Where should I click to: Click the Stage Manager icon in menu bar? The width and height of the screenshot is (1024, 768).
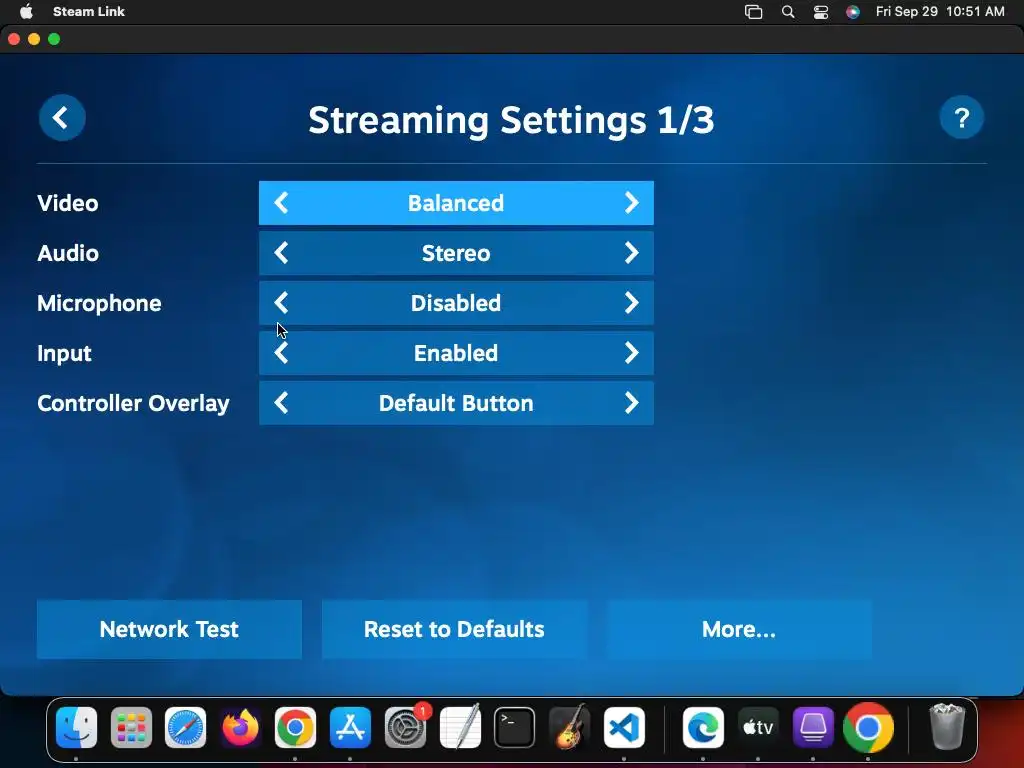click(754, 12)
